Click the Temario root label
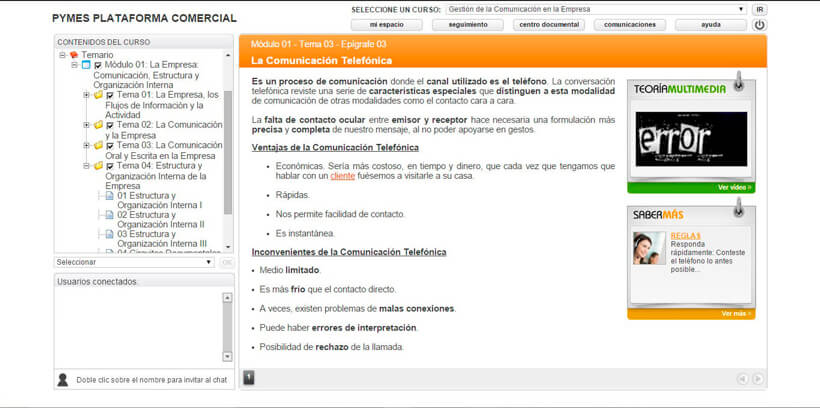 pyautogui.click(x=97, y=55)
